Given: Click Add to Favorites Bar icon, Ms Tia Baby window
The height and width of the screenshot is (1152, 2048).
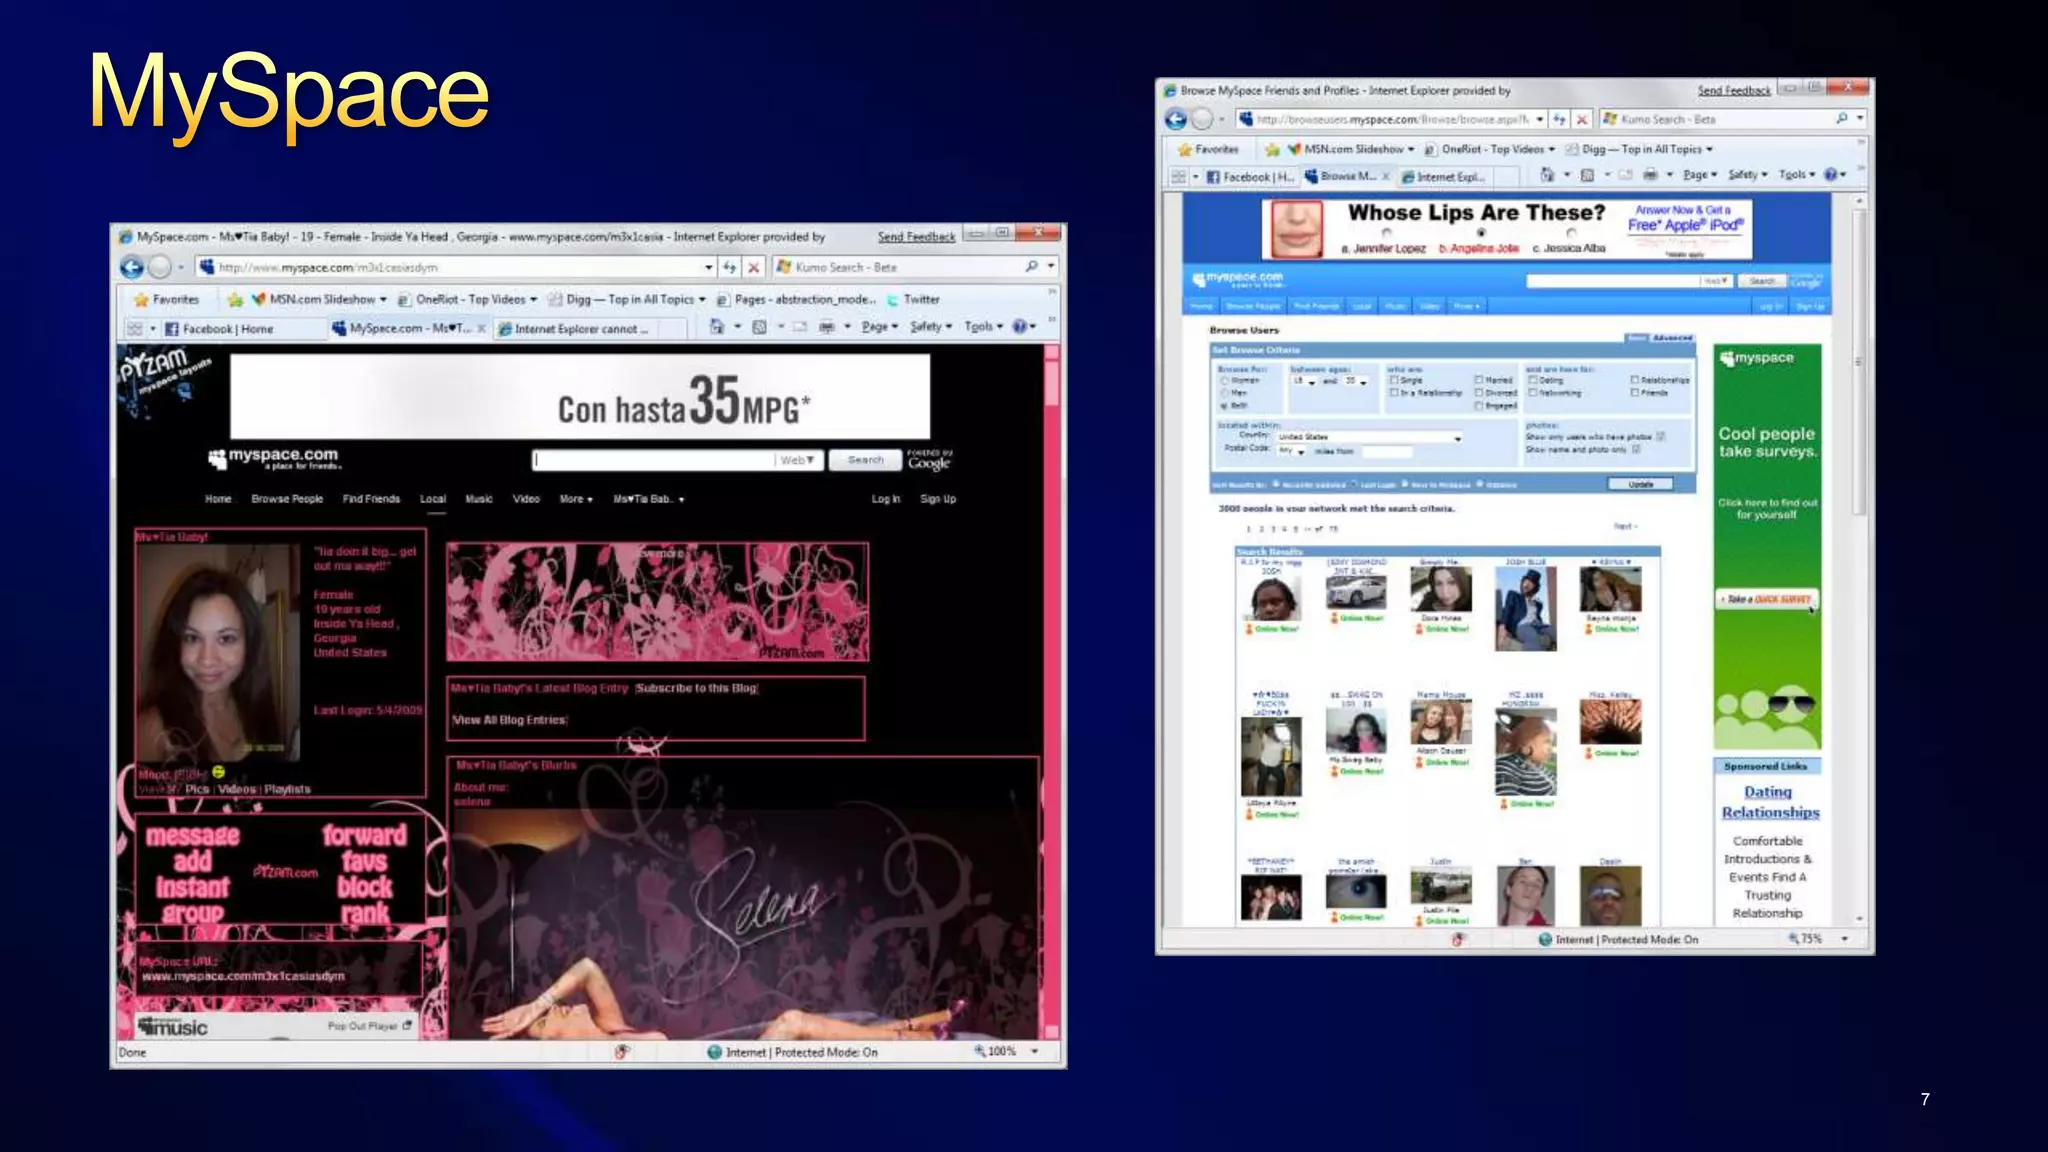Looking at the screenshot, I should click(235, 299).
